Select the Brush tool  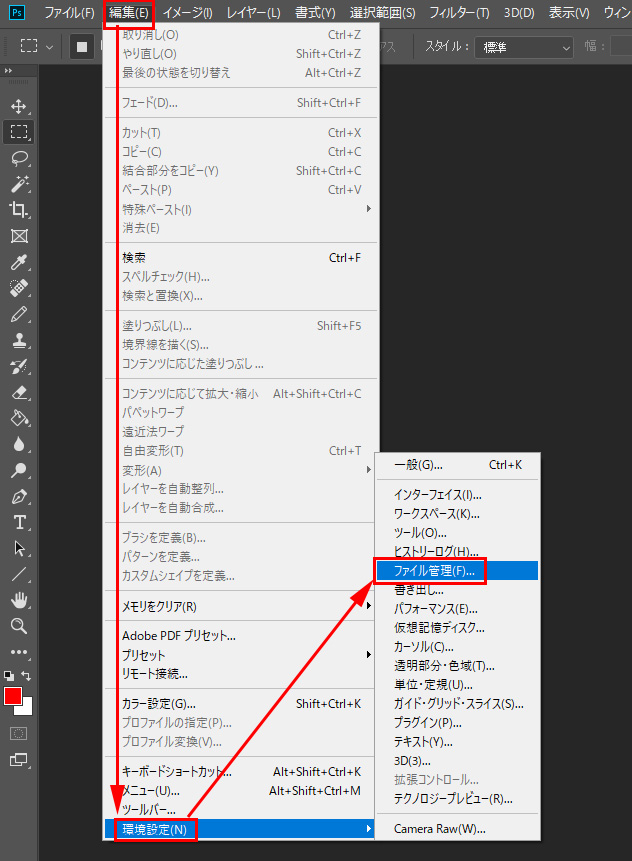pos(19,314)
